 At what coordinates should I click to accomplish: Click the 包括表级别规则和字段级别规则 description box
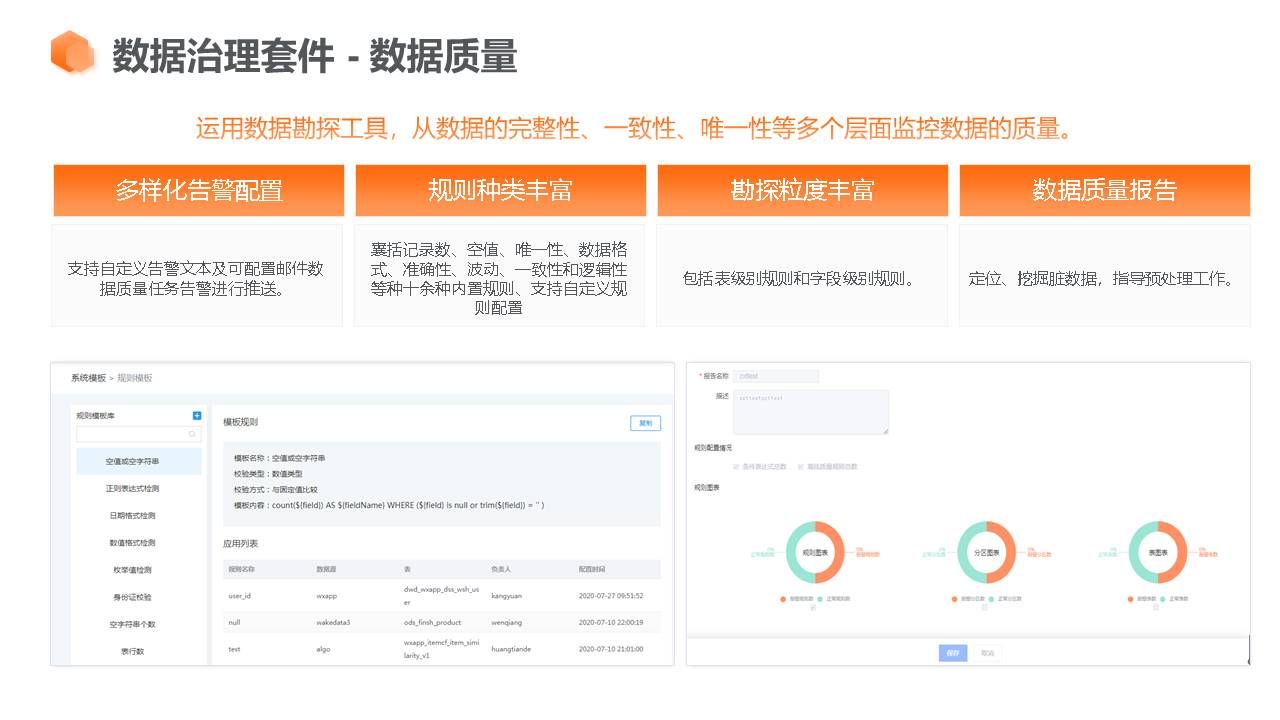coord(802,276)
